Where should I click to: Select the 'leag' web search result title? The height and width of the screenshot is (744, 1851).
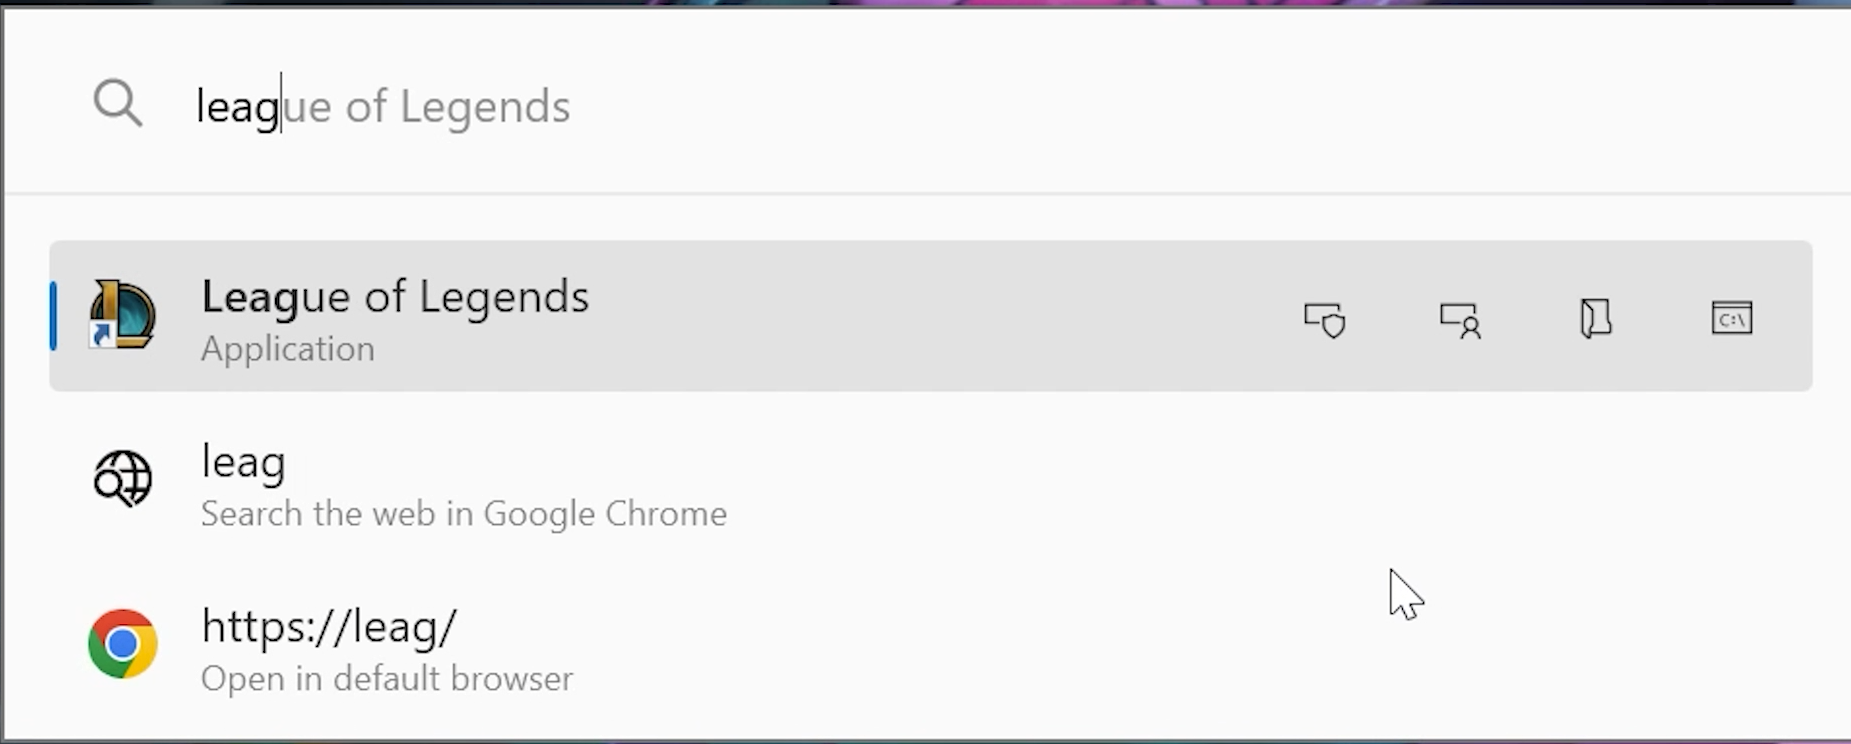[x=243, y=464]
